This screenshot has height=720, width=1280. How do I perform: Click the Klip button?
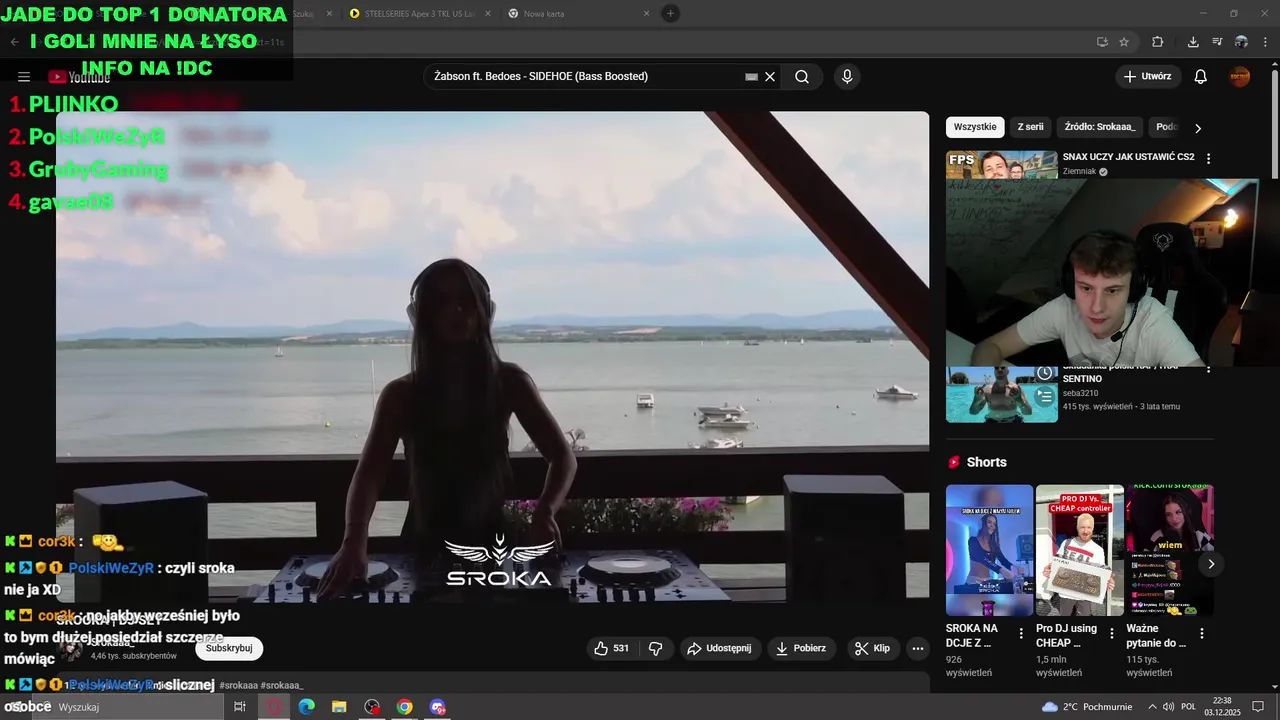click(x=872, y=648)
